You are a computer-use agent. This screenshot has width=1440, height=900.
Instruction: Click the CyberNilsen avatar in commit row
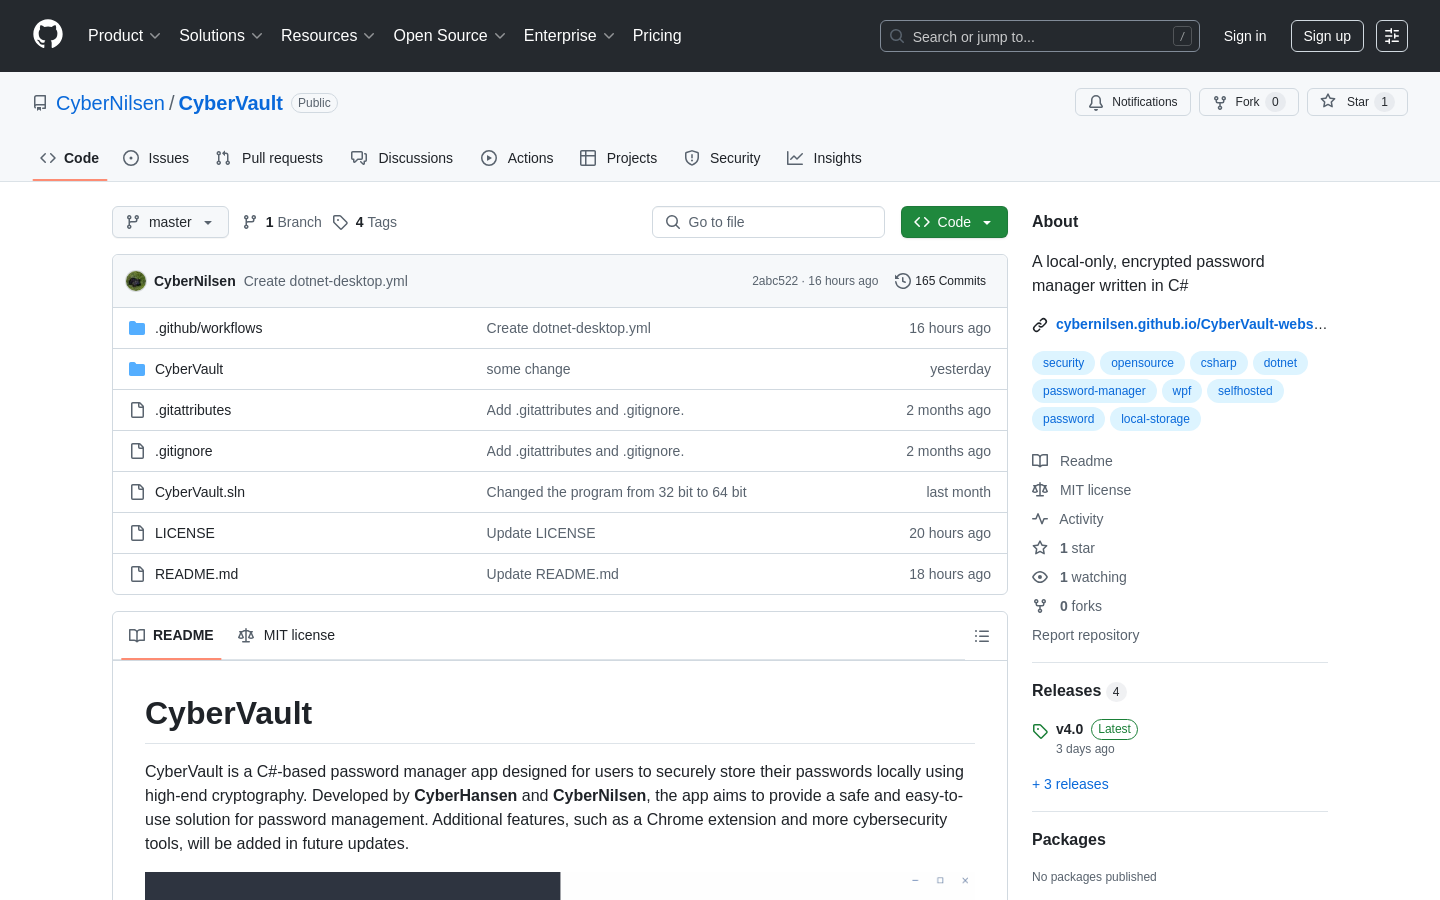(x=136, y=281)
